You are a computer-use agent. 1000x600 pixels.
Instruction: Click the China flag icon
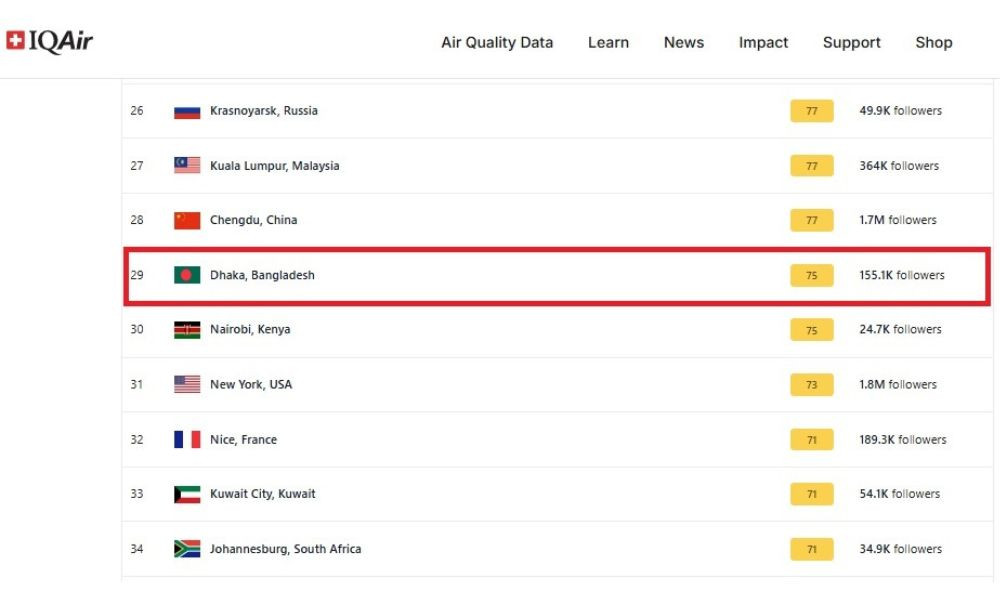click(x=187, y=220)
